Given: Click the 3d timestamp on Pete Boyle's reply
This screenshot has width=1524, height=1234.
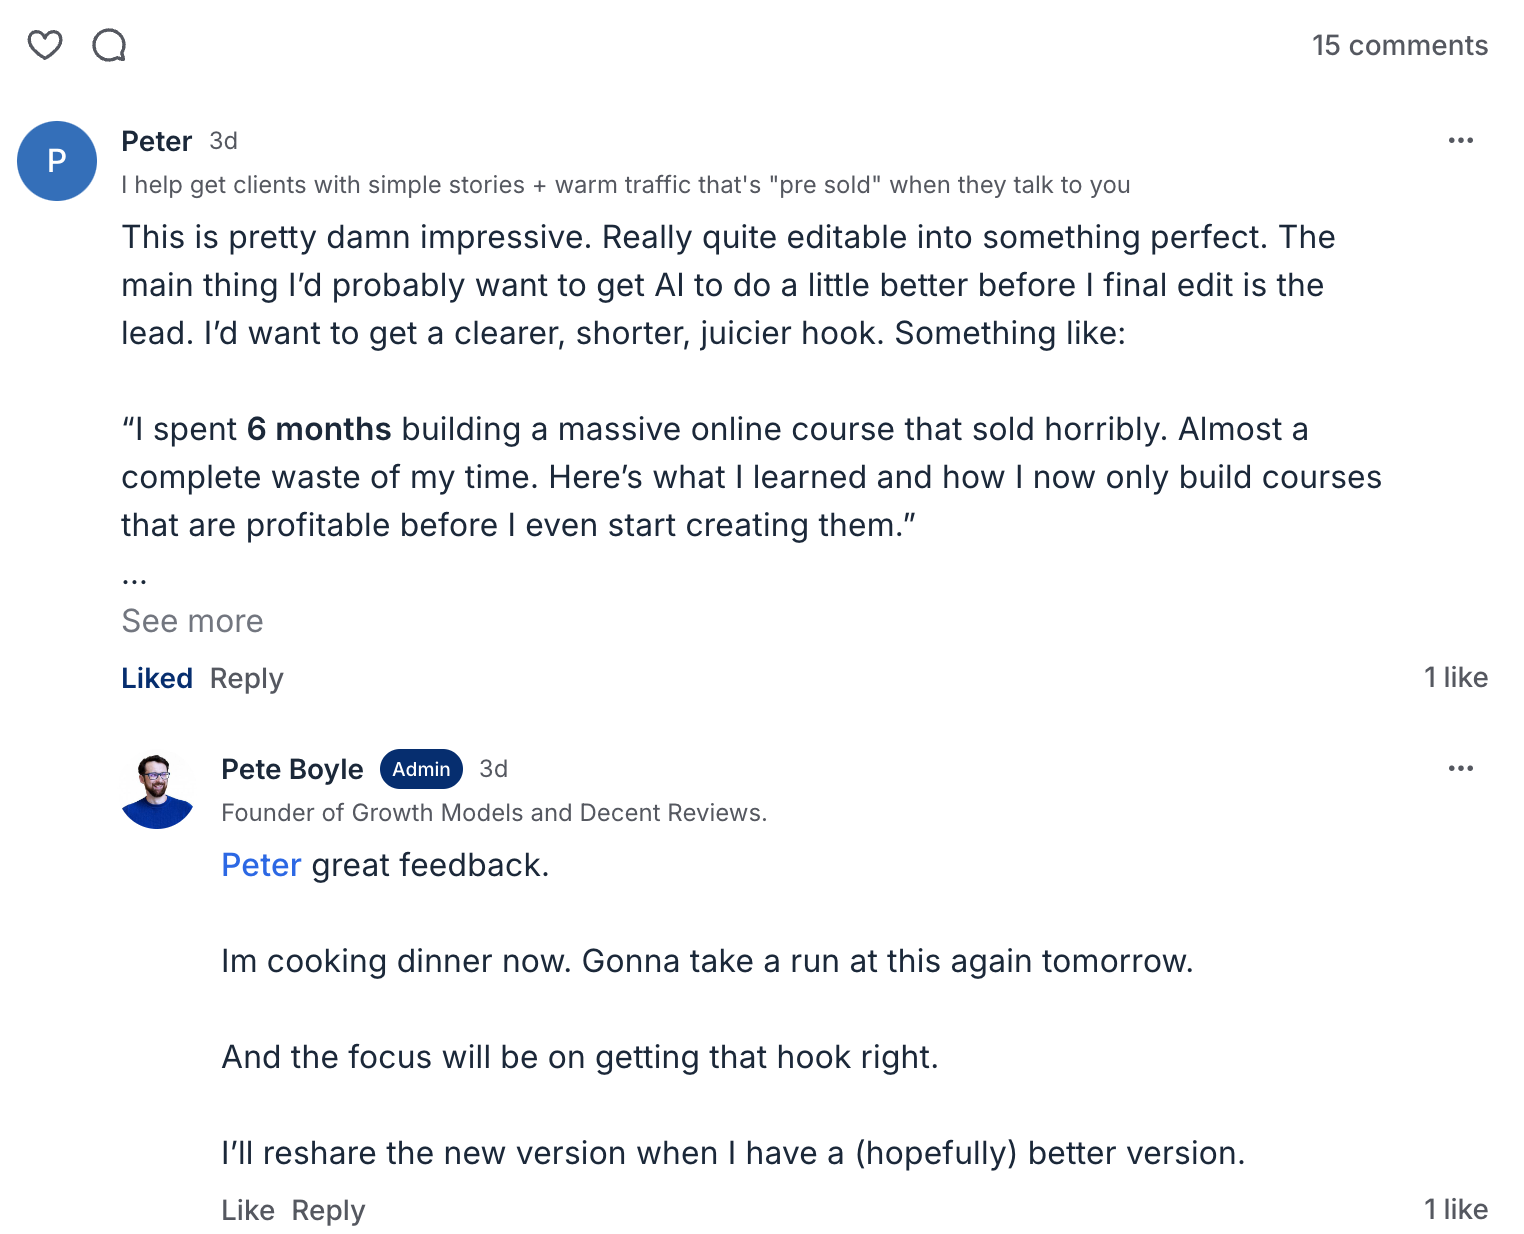Looking at the screenshot, I should click(493, 769).
